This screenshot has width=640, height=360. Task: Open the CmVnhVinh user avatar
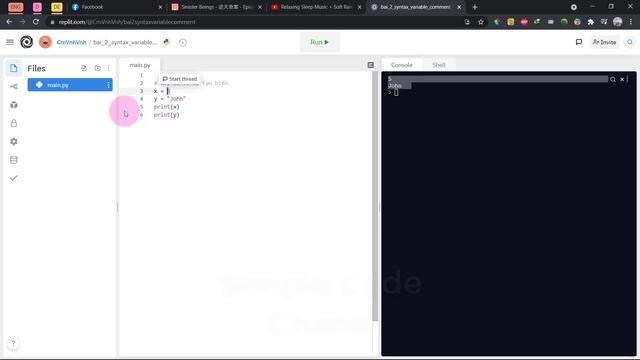tap(45, 42)
